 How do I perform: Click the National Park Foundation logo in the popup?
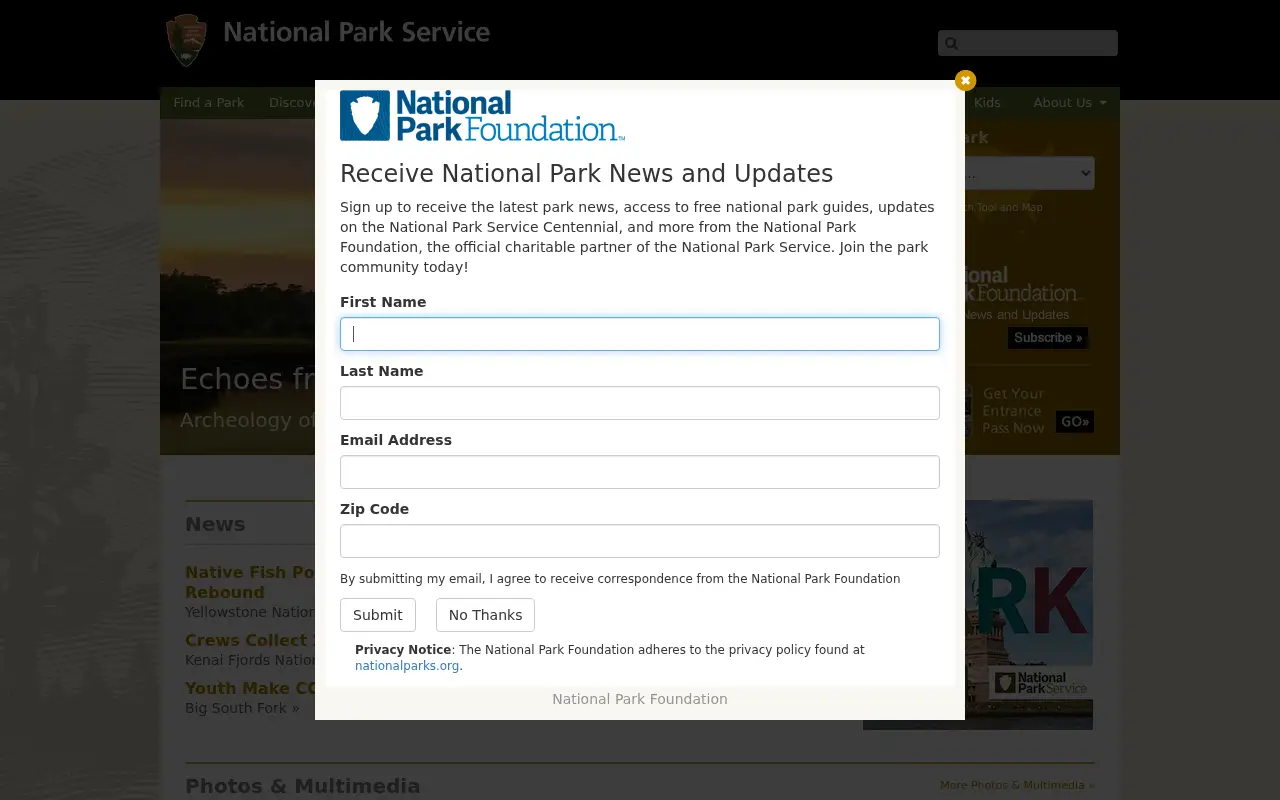point(482,116)
